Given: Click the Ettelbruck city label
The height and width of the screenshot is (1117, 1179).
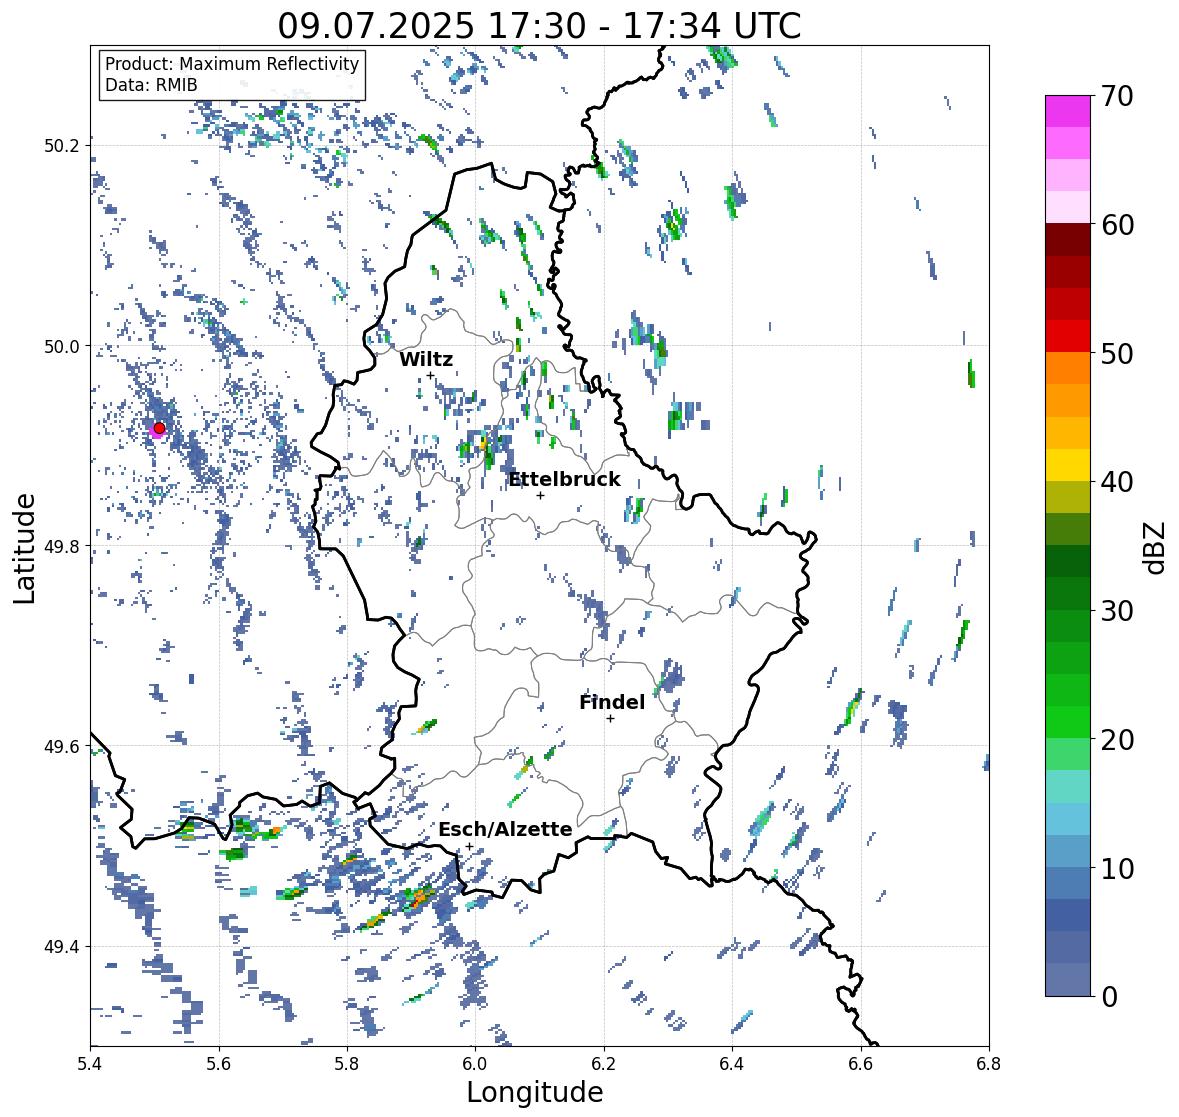Looking at the screenshot, I should 565,479.
